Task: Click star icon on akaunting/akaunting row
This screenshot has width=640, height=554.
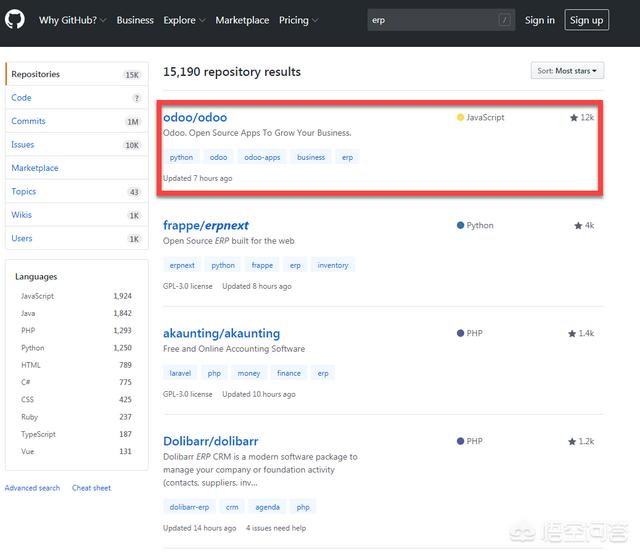Action: (572, 334)
